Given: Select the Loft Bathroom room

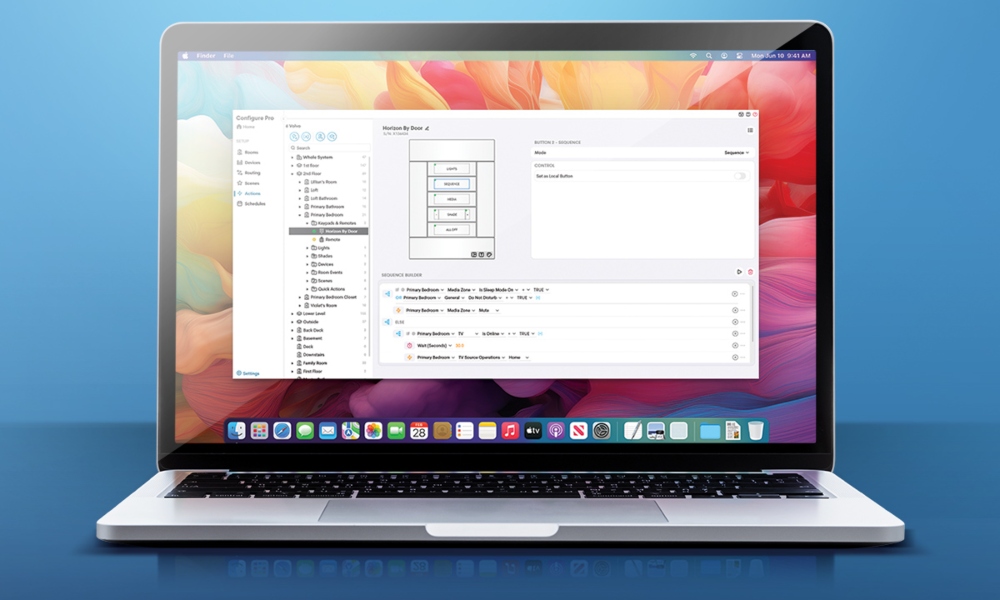Looking at the screenshot, I should [x=324, y=198].
